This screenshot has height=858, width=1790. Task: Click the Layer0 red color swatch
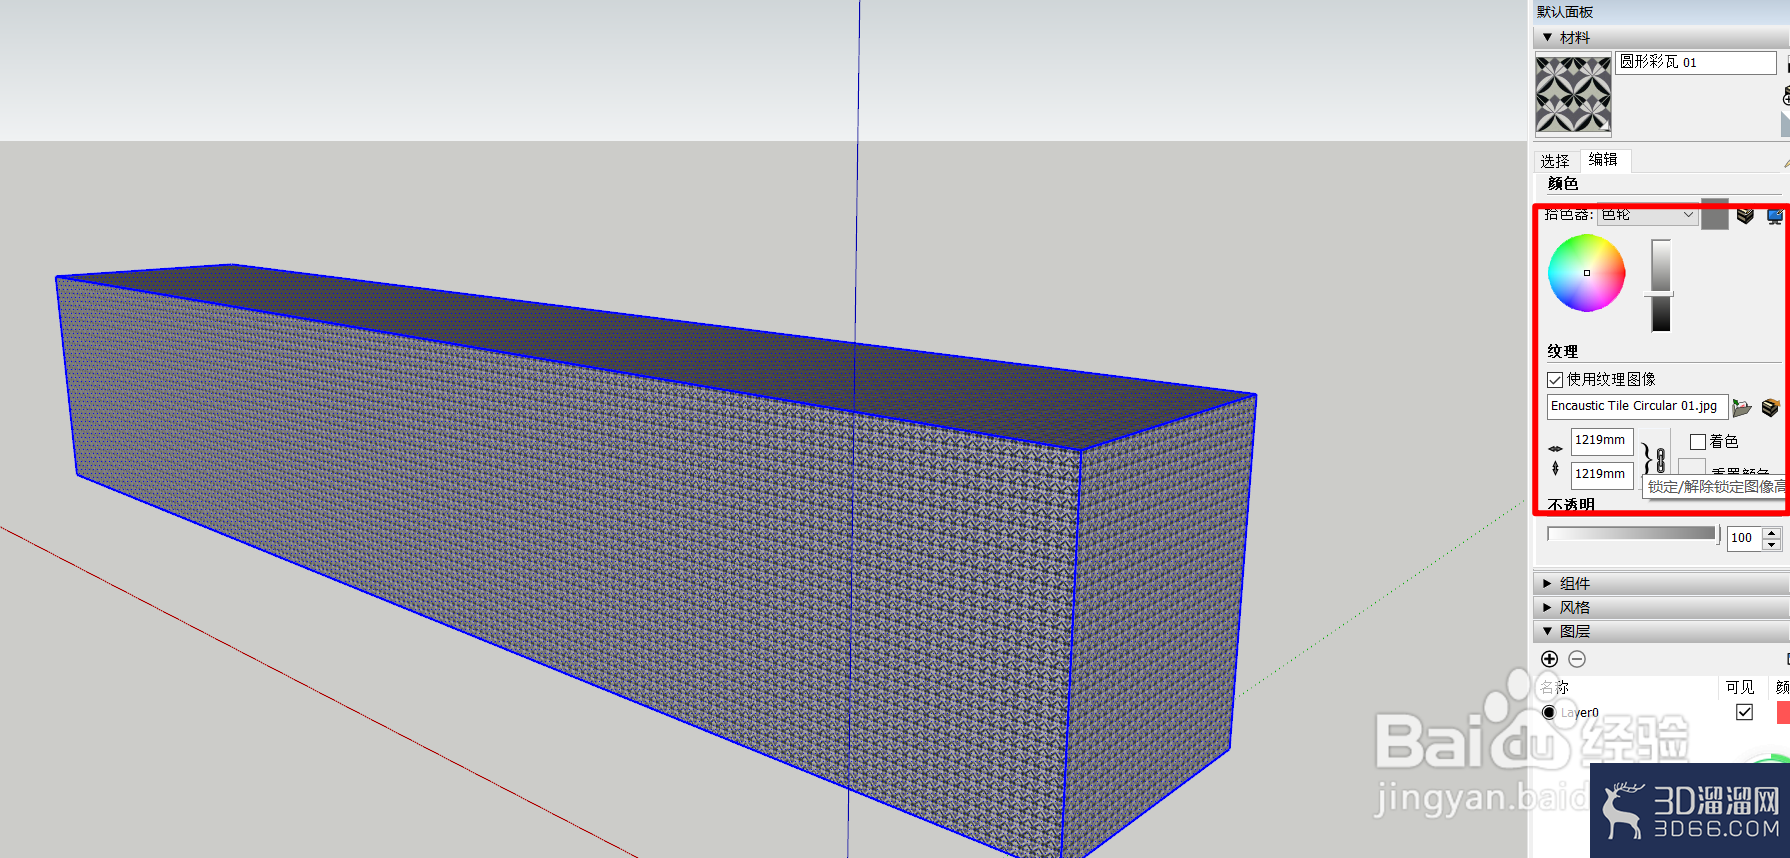pyautogui.click(x=1782, y=712)
